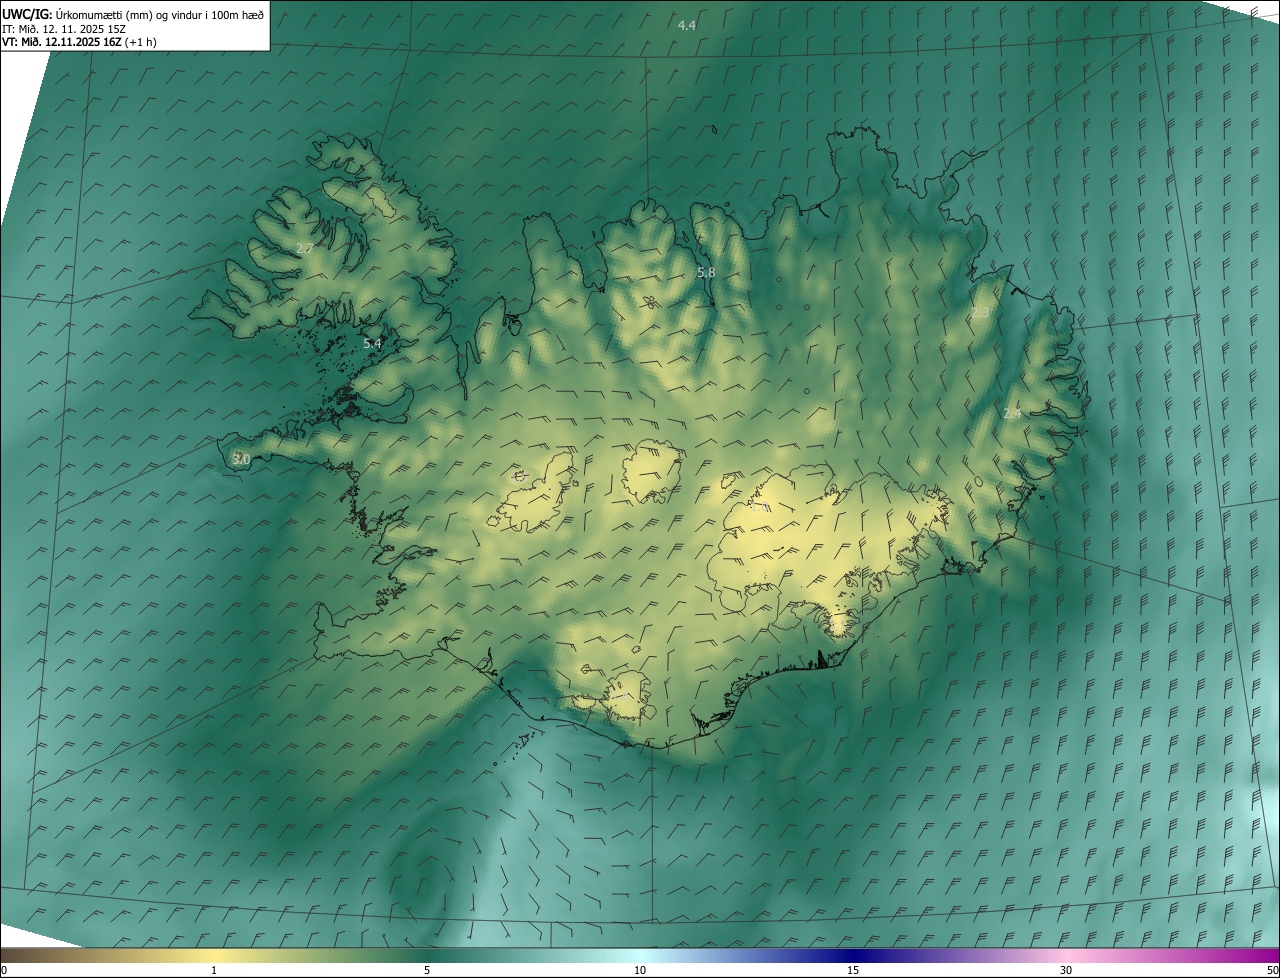Screen dimensions: 1280x978
Task: Click the colorbar tick label 5
Action: coord(427,970)
